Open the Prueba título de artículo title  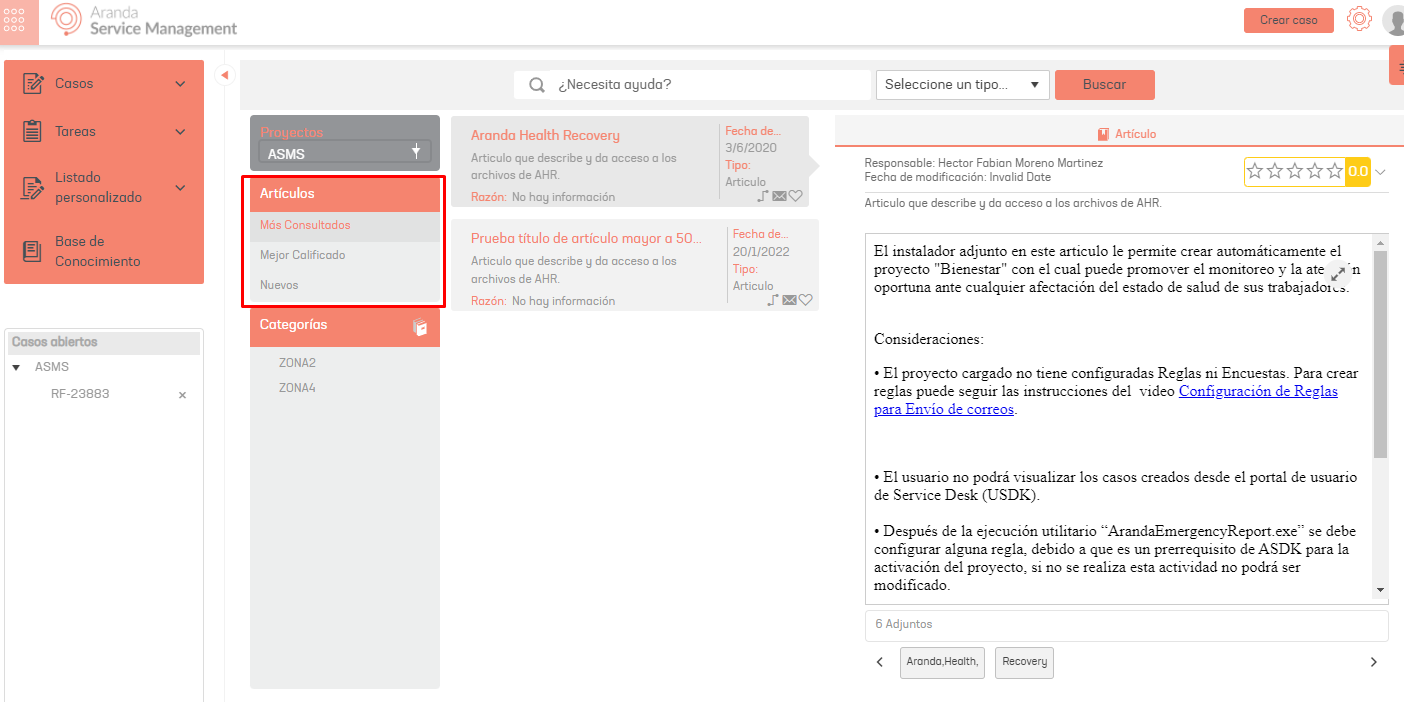586,239
